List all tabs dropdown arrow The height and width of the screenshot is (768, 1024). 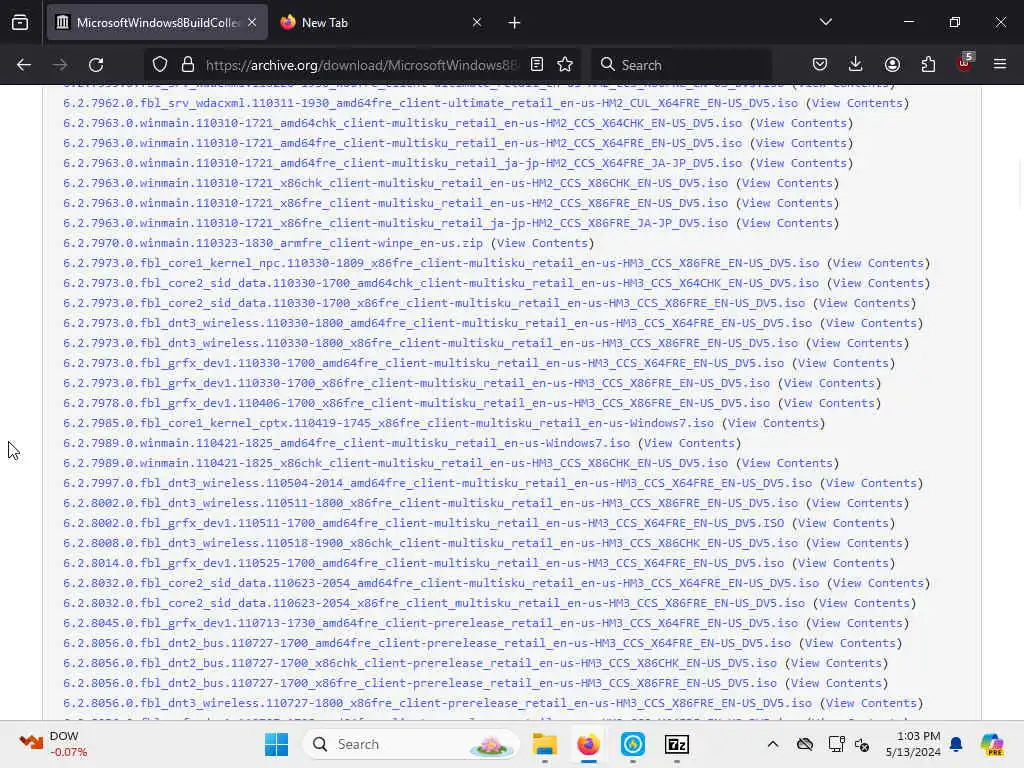point(825,23)
